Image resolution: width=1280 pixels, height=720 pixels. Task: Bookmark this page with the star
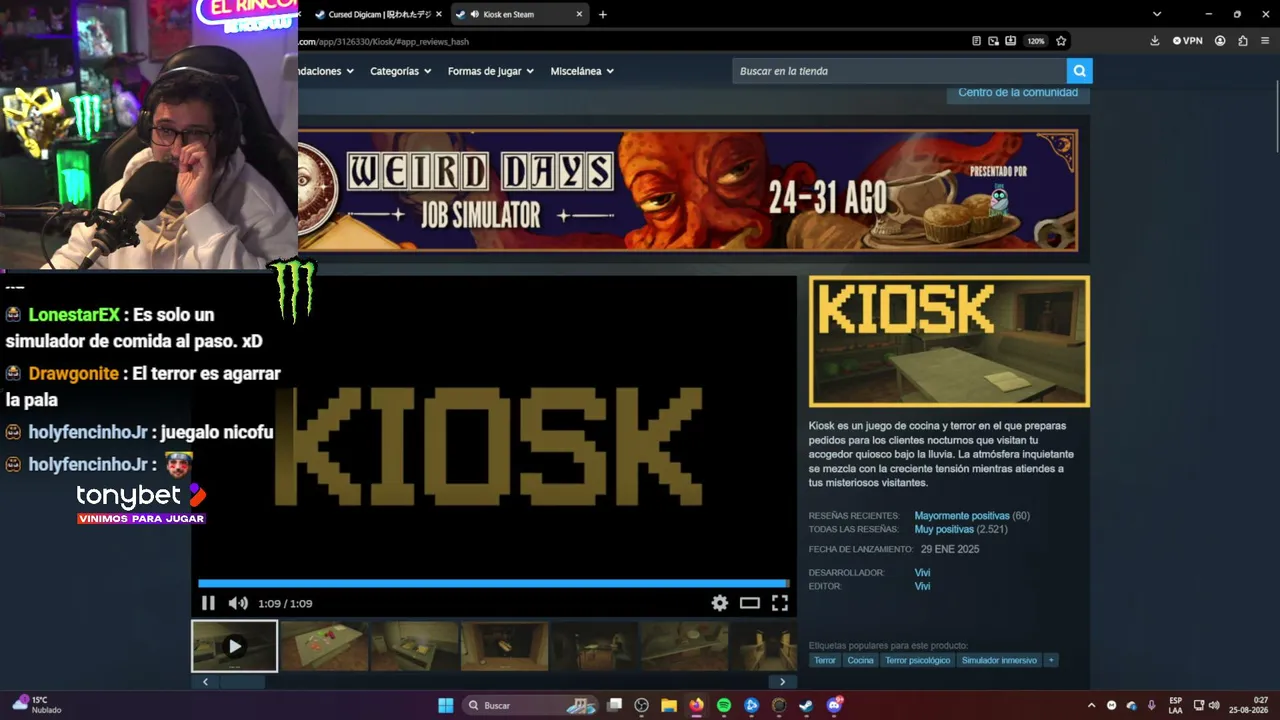click(x=1061, y=41)
